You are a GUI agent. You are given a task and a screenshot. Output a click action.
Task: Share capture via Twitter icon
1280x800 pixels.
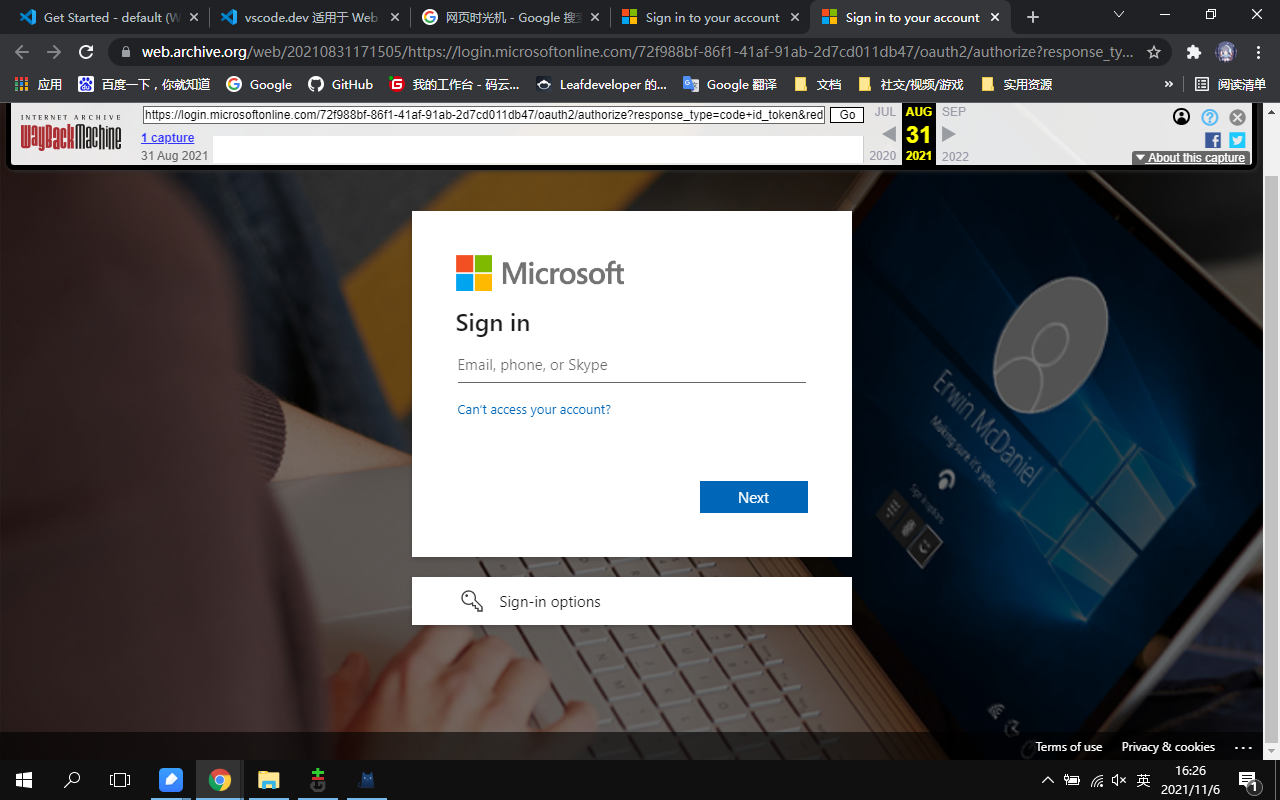tap(1237, 141)
